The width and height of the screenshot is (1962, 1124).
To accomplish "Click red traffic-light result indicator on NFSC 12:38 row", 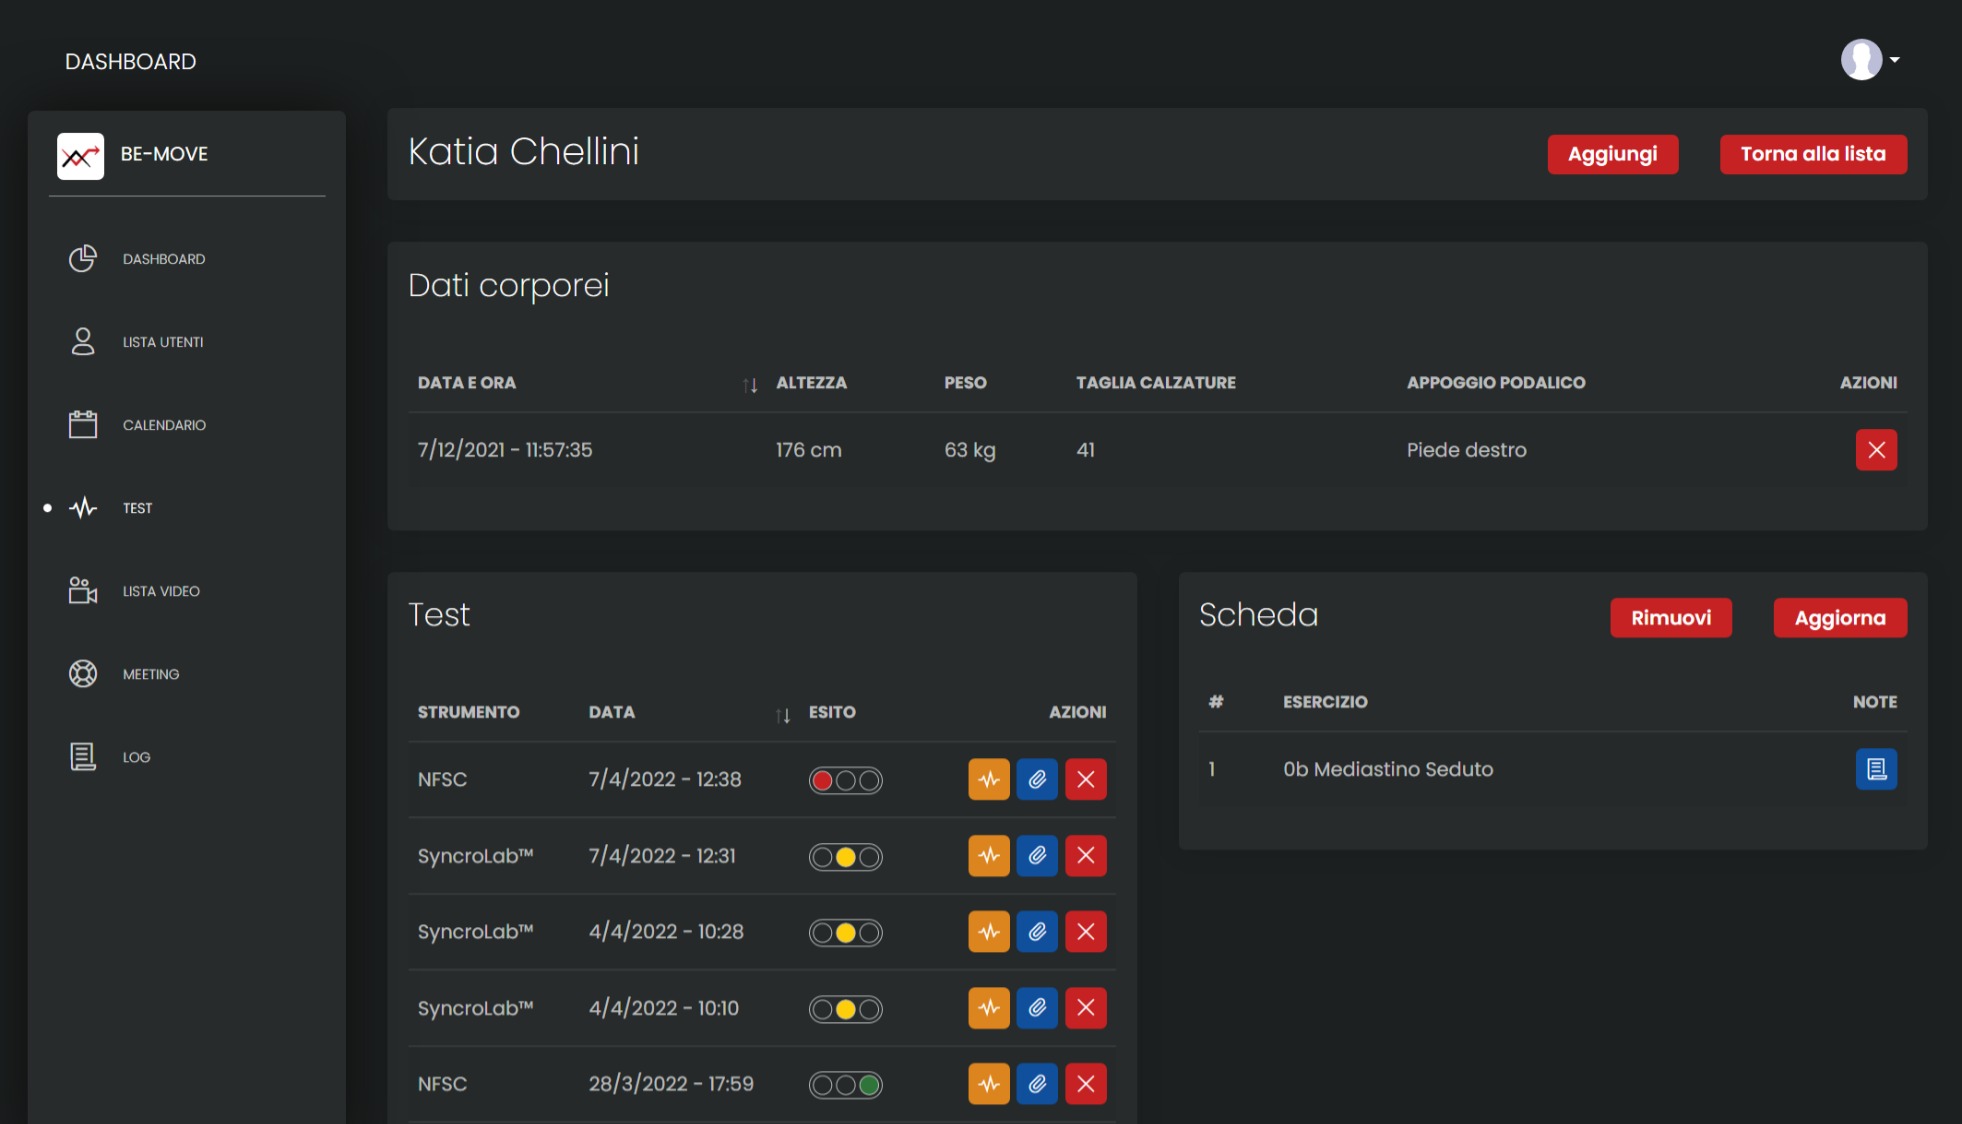I will 822,780.
